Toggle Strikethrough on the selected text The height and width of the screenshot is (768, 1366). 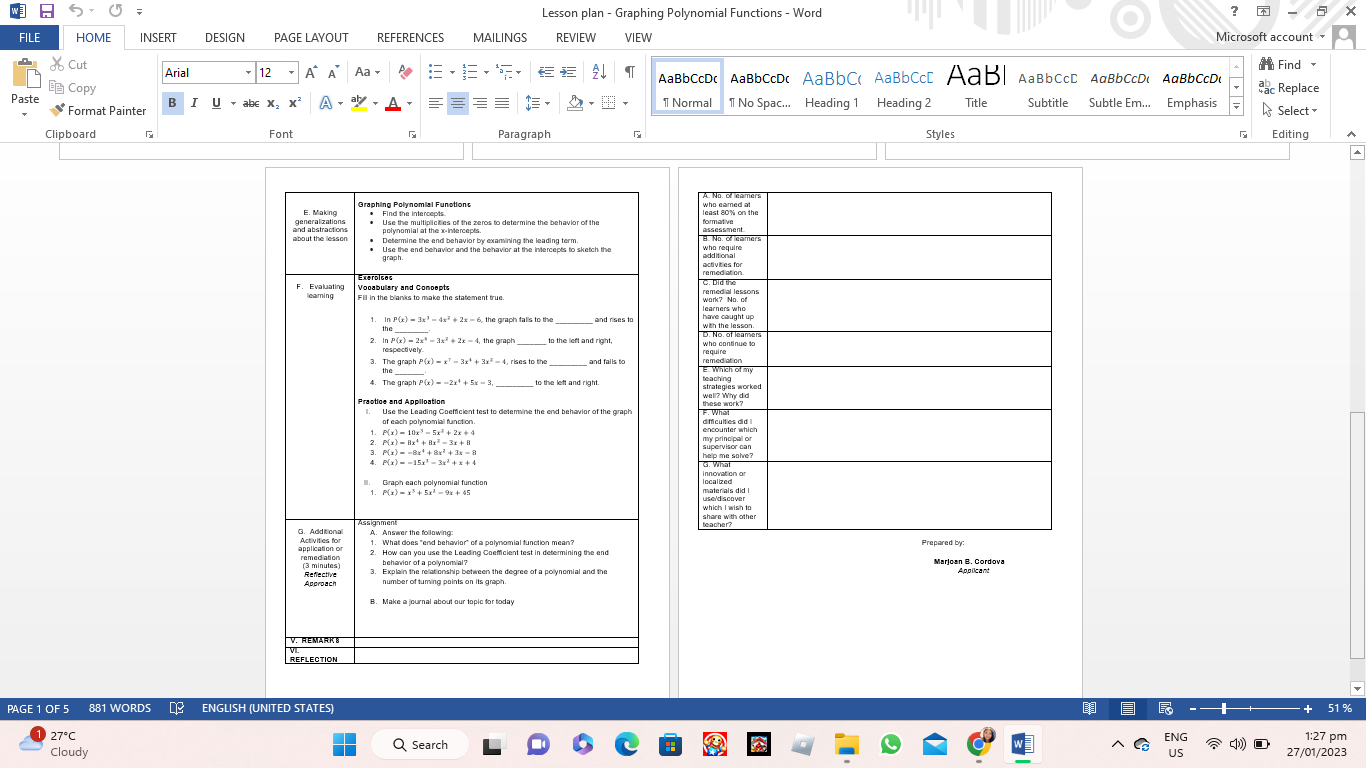click(x=250, y=103)
